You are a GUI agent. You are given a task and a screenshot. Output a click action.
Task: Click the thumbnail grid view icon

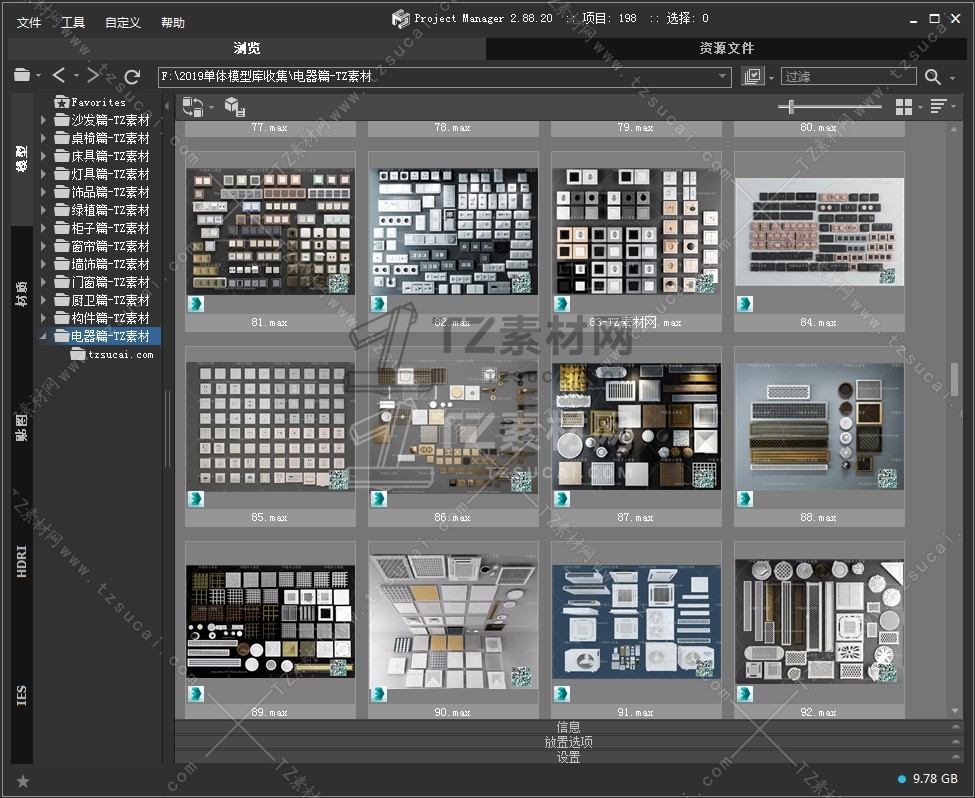click(904, 107)
